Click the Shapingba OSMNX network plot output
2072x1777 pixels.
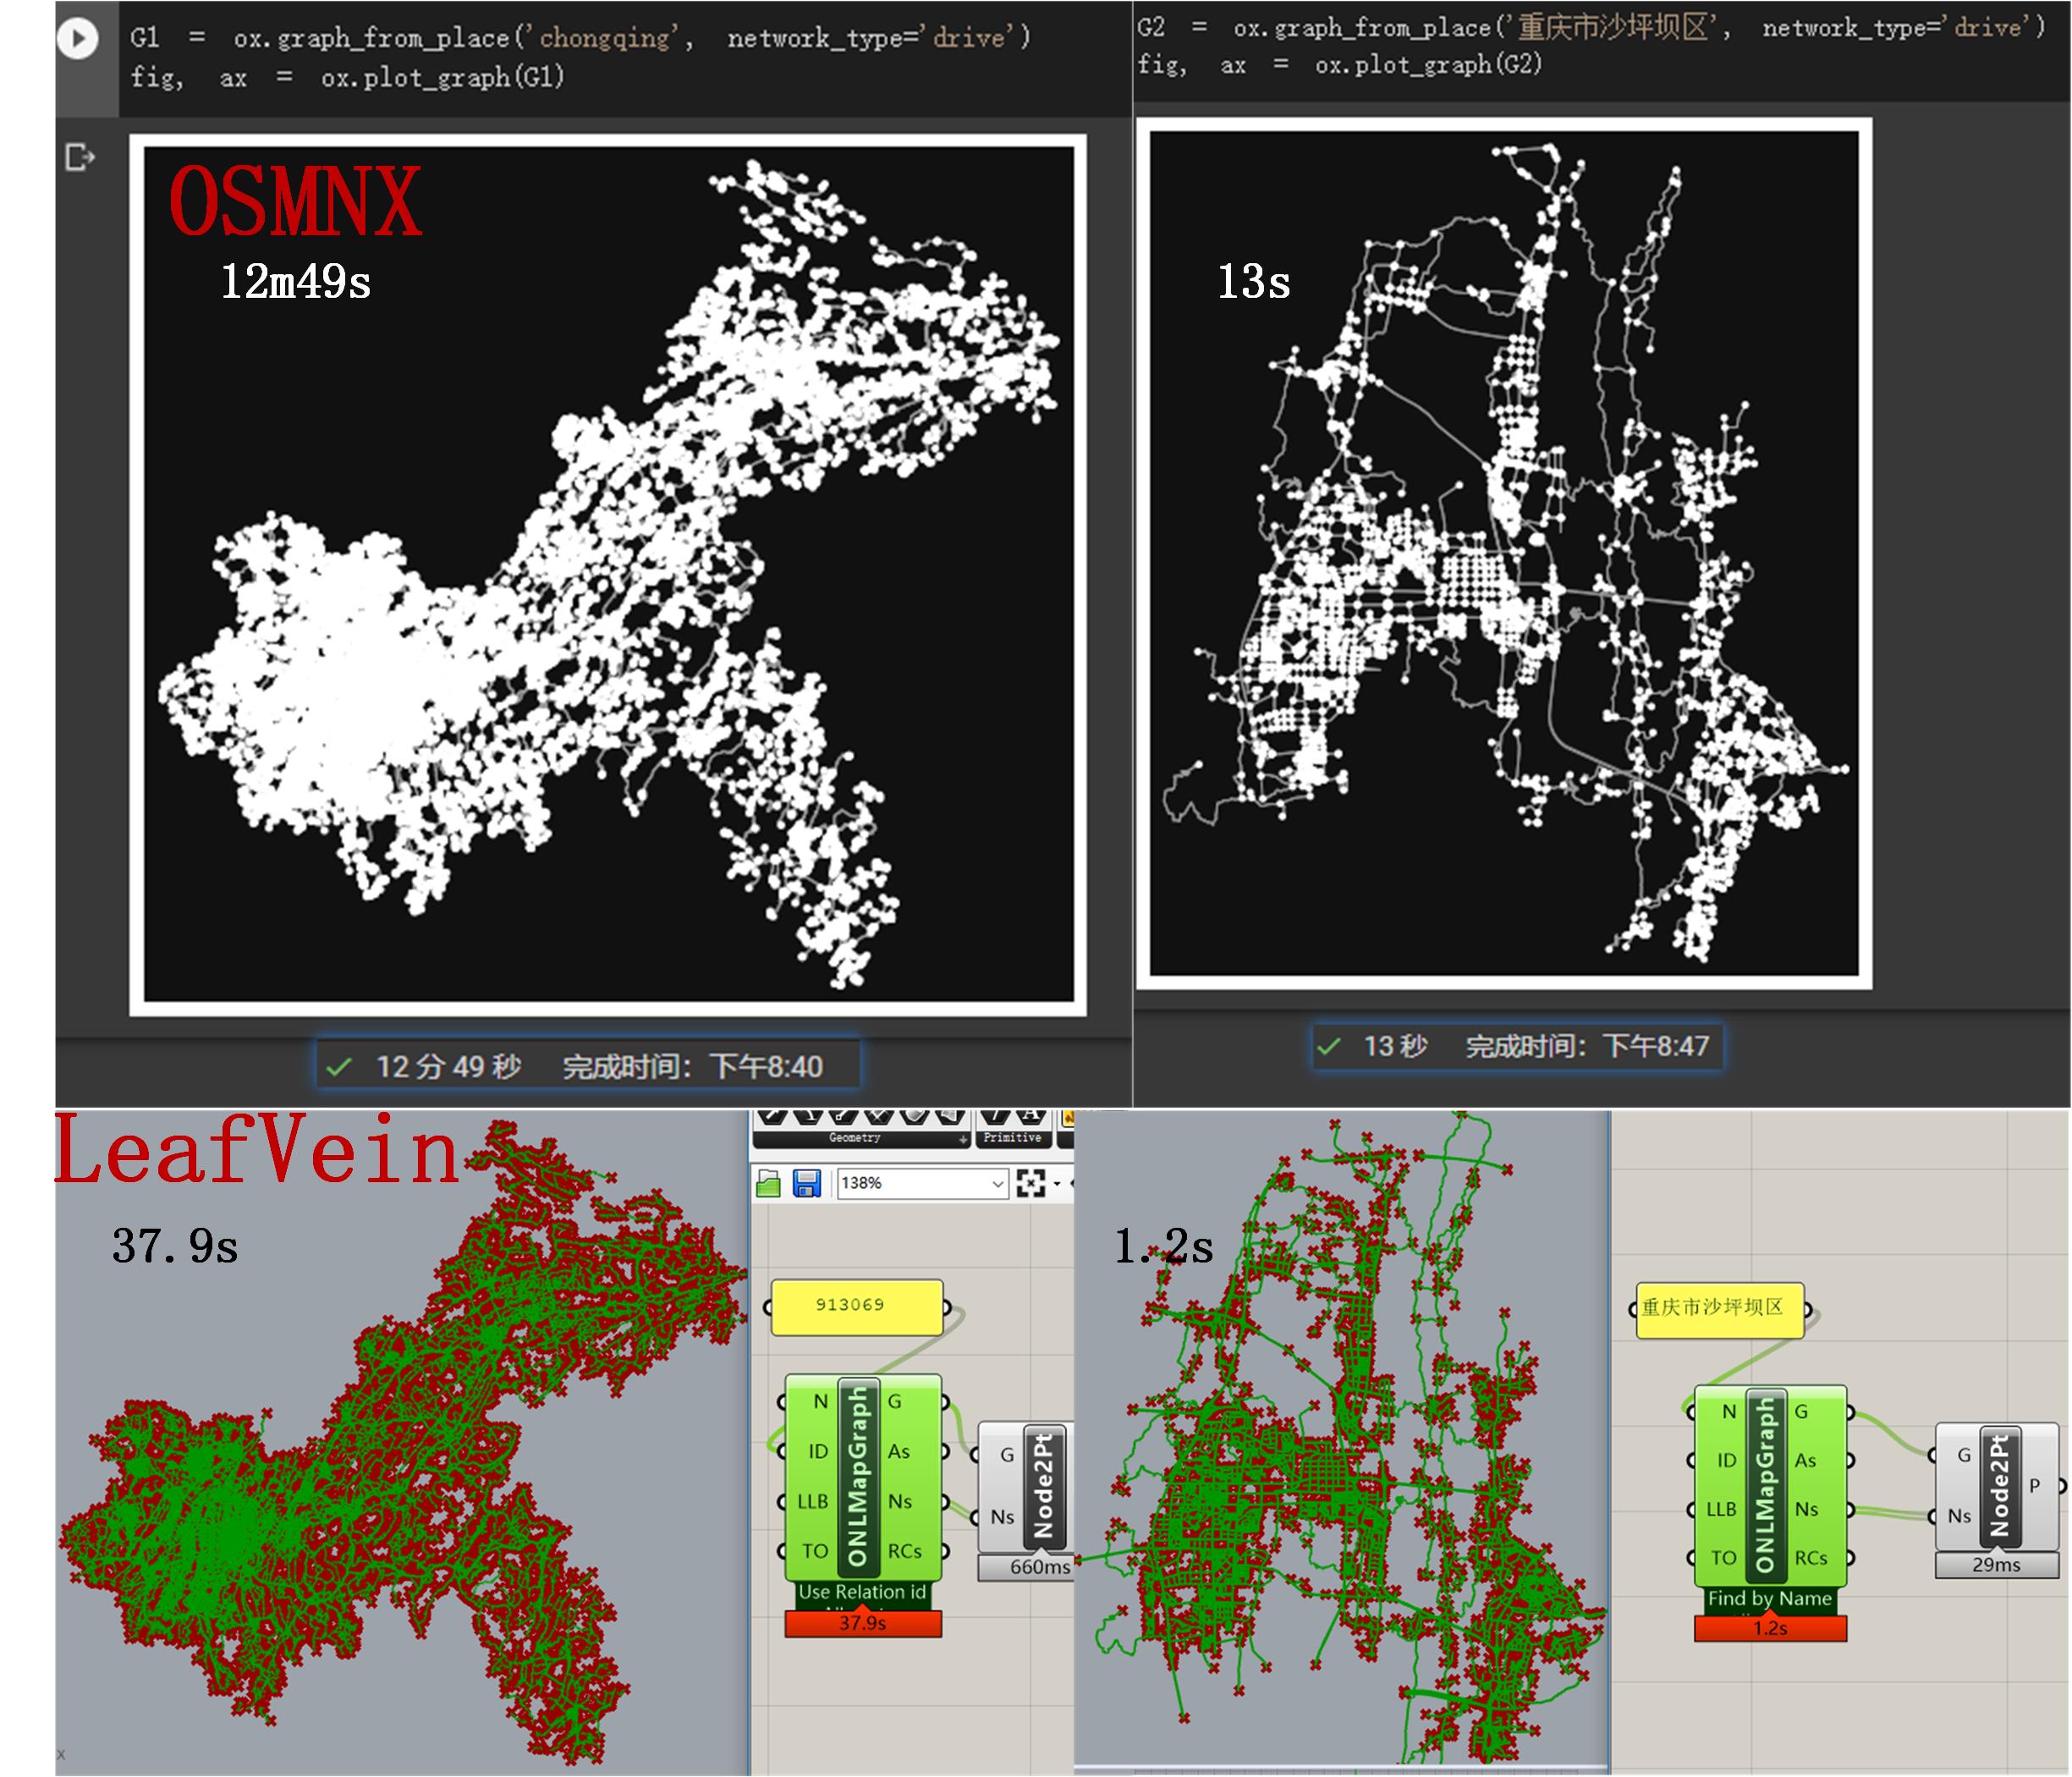pyautogui.click(x=1504, y=553)
